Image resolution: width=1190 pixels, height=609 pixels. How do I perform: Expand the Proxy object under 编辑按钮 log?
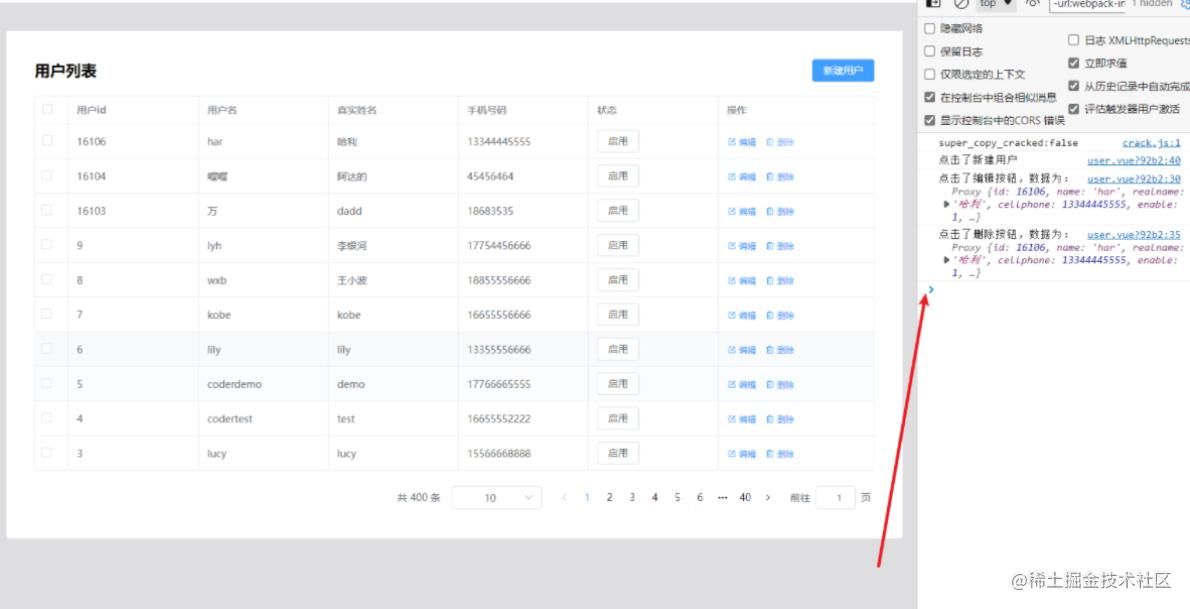coord(947,204)
